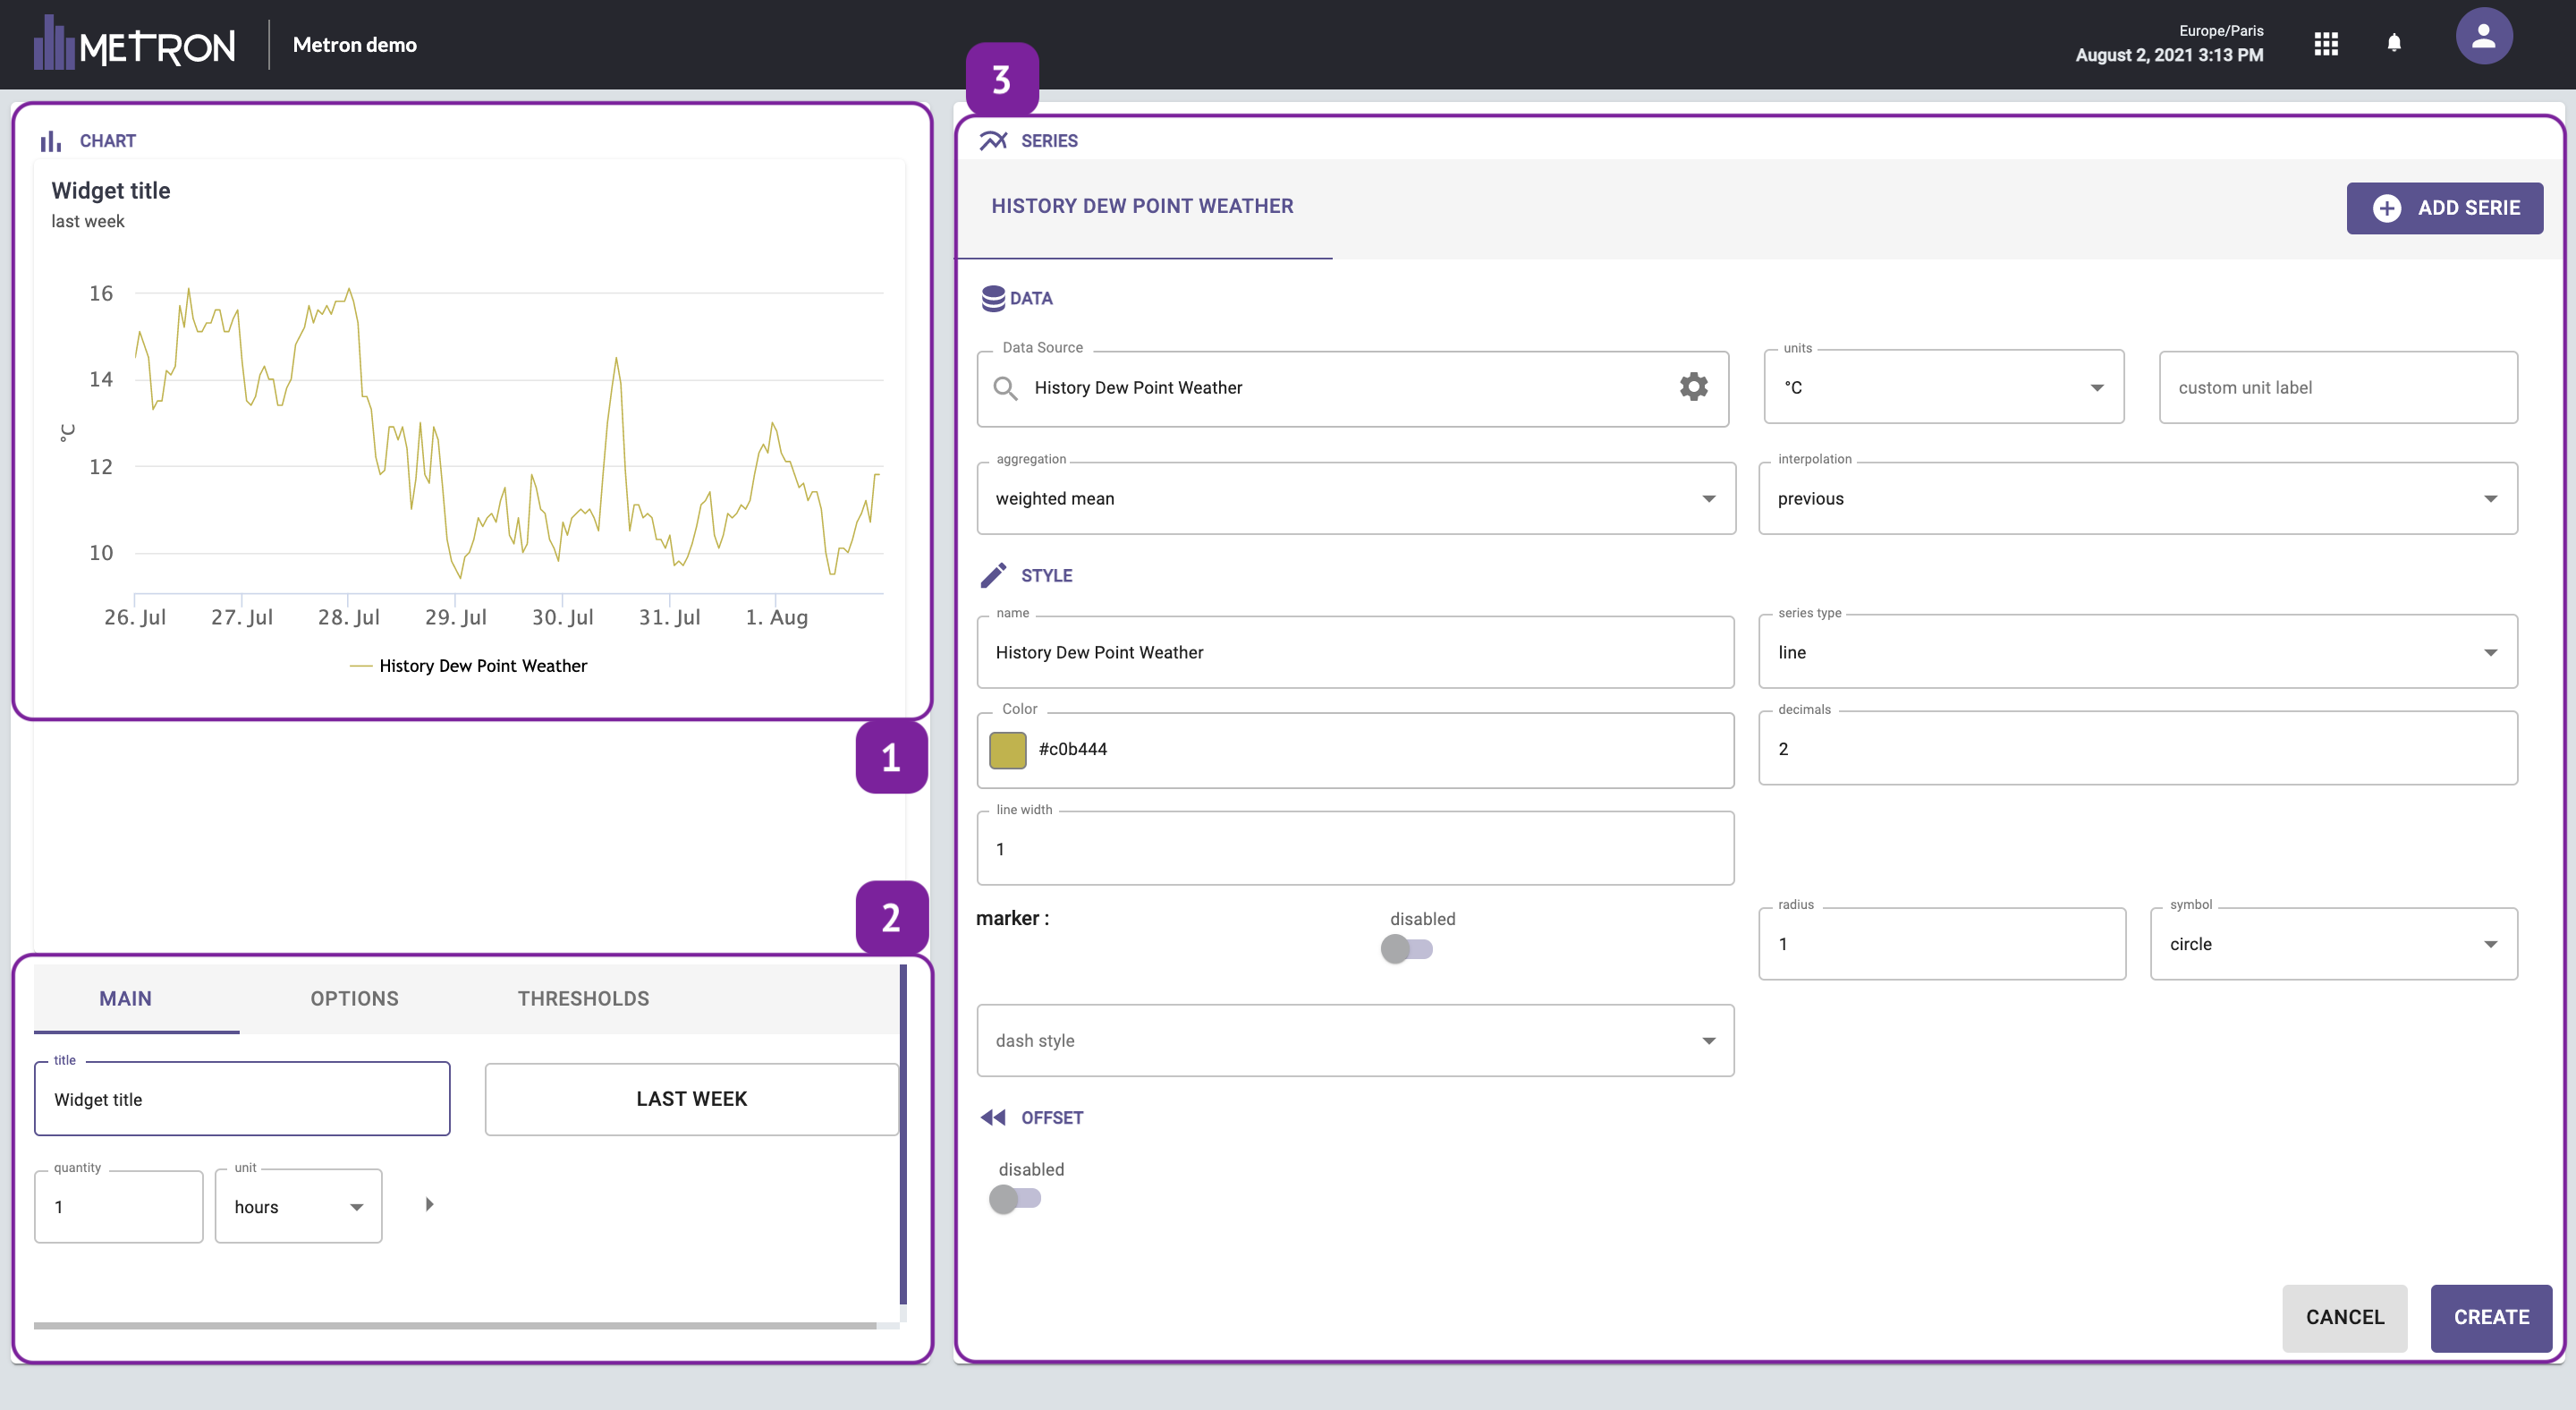Enable the marker toggle switch
2576x1410 pixels.
[x=1406, y=948]
